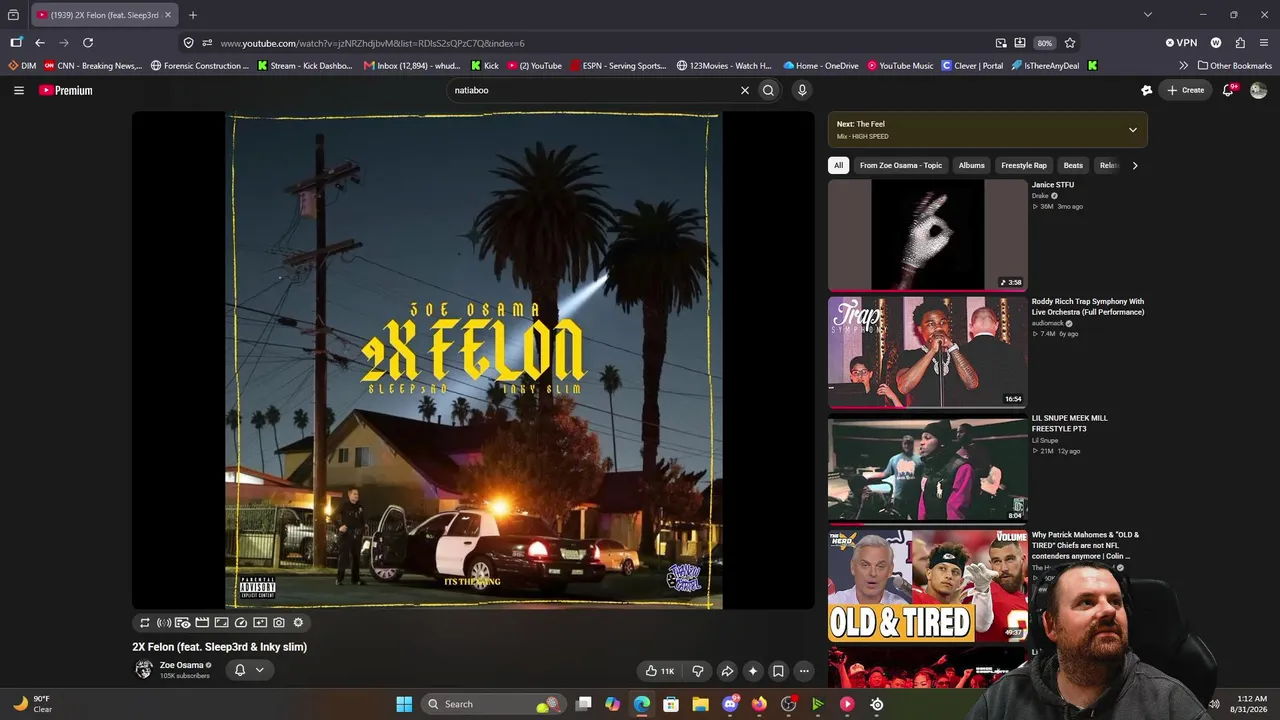Open the 80% zoom level indicator

tap(1045, 43)
